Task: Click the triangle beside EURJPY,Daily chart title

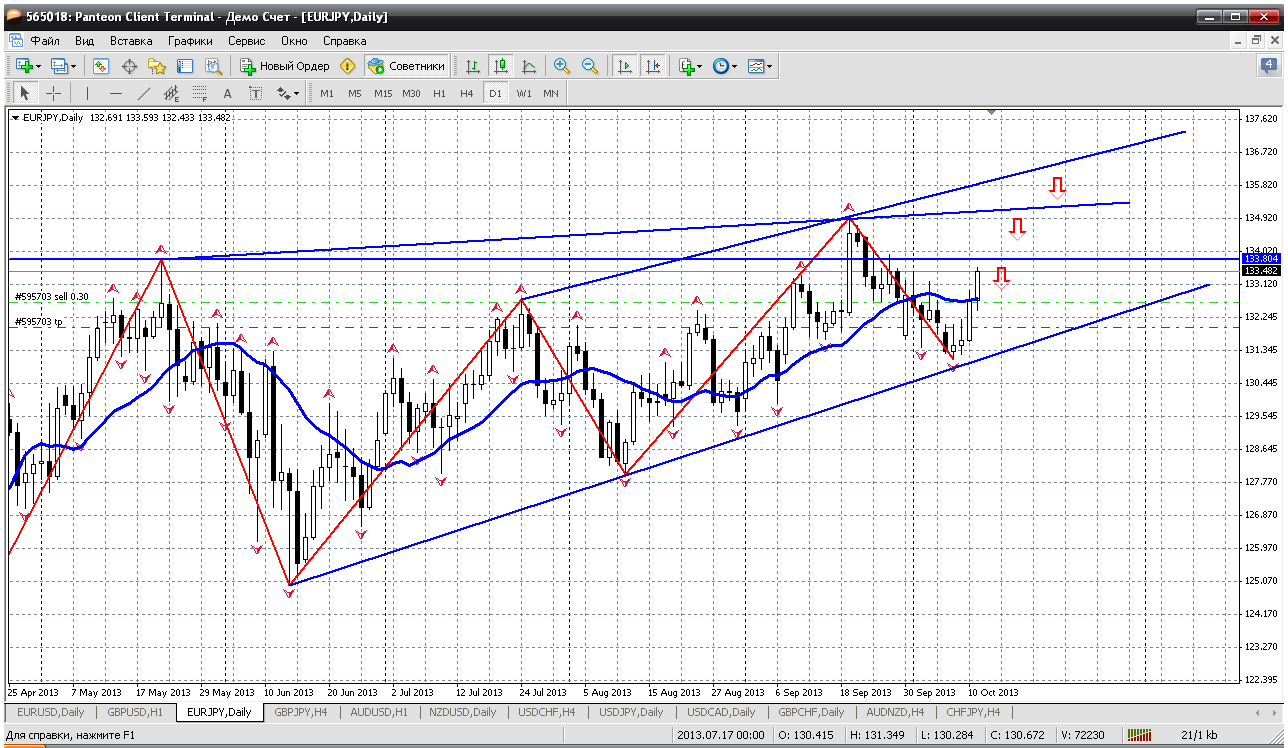Action: 15,118
